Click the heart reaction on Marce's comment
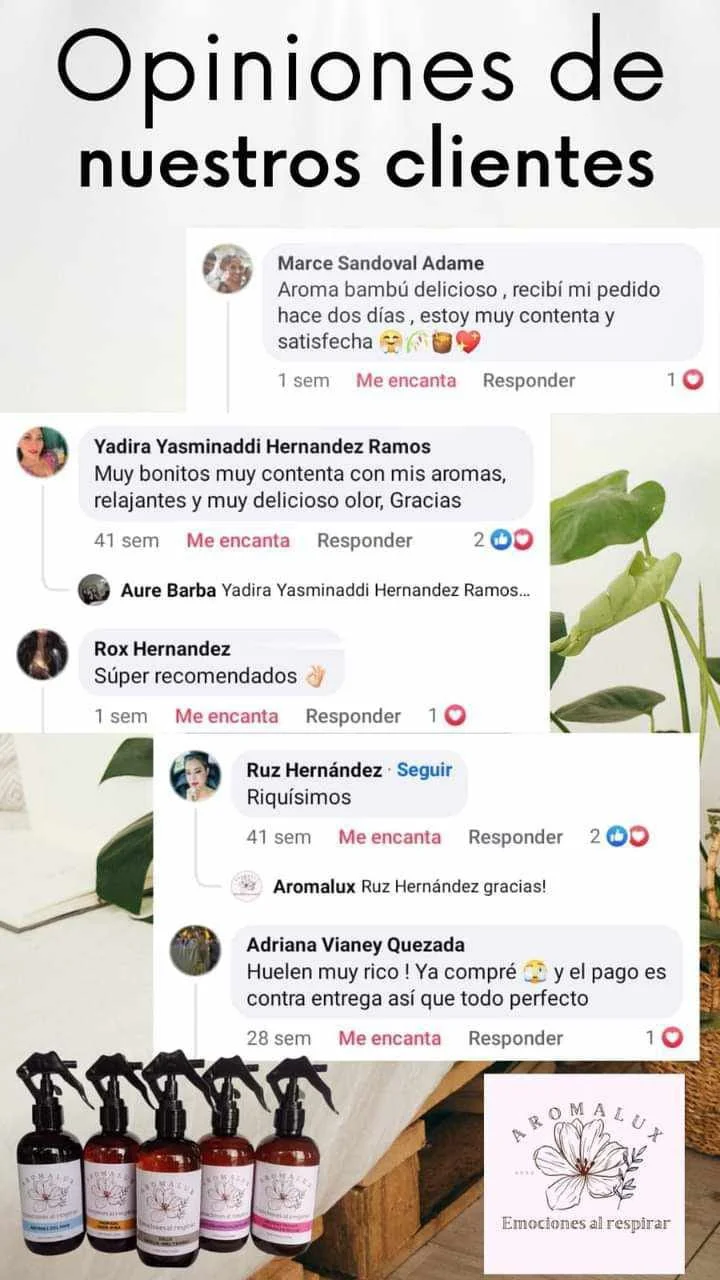The image size is (720, 1280). [693, 380]
